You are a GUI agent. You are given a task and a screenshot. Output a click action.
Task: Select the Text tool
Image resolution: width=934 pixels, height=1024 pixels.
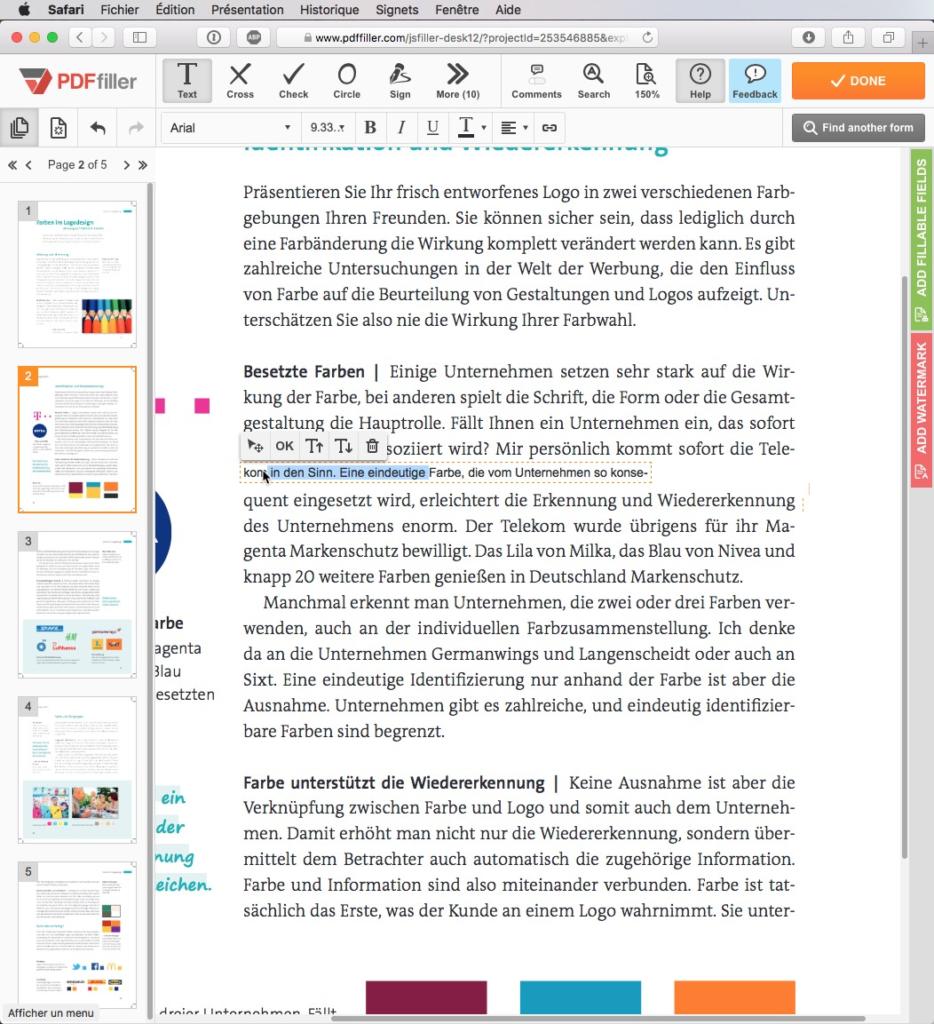[187, 80]
